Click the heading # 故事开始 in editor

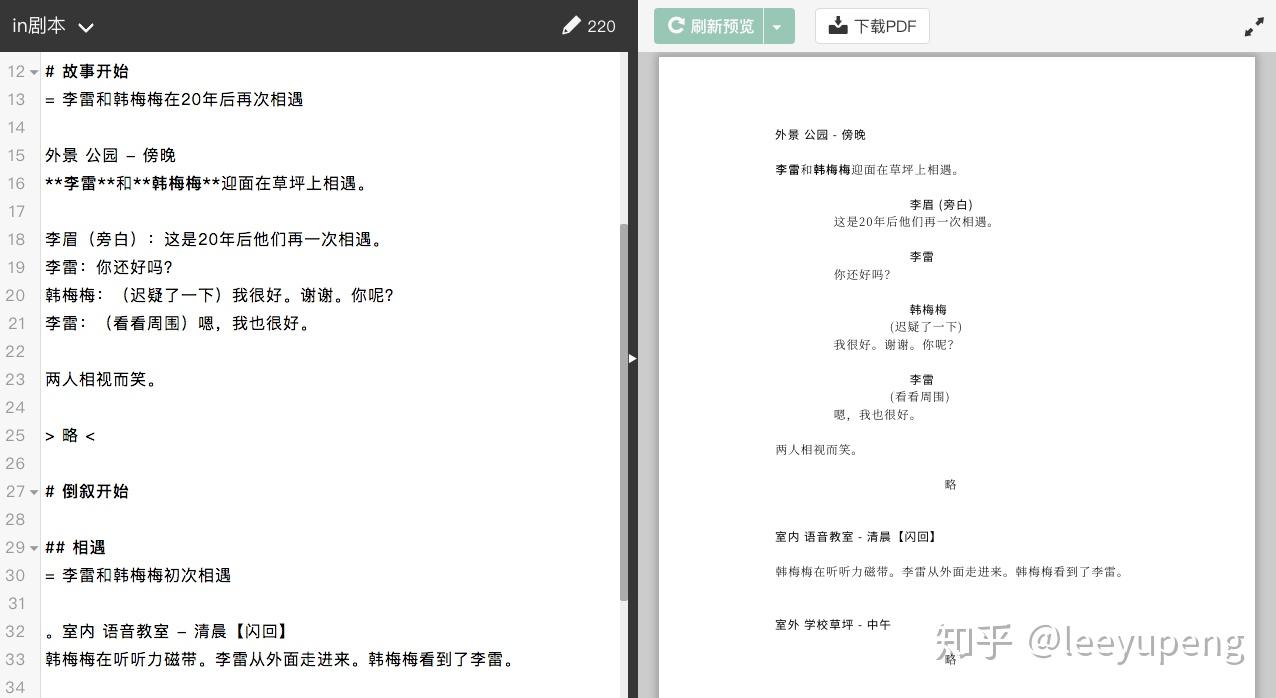[x=86, y=71]
